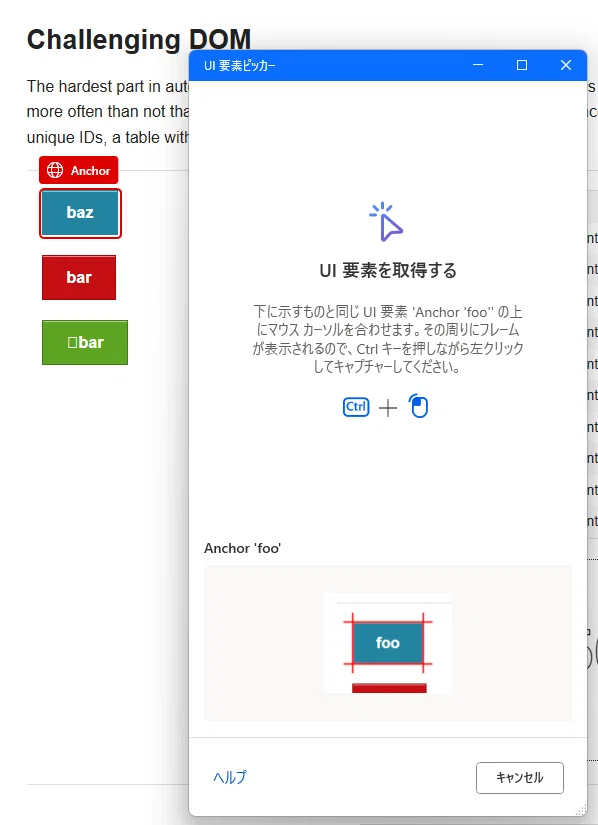Click the mouse left-click icon
Image resolution: width=598 pixels, height=825 pixels.
tap(419, 406)
